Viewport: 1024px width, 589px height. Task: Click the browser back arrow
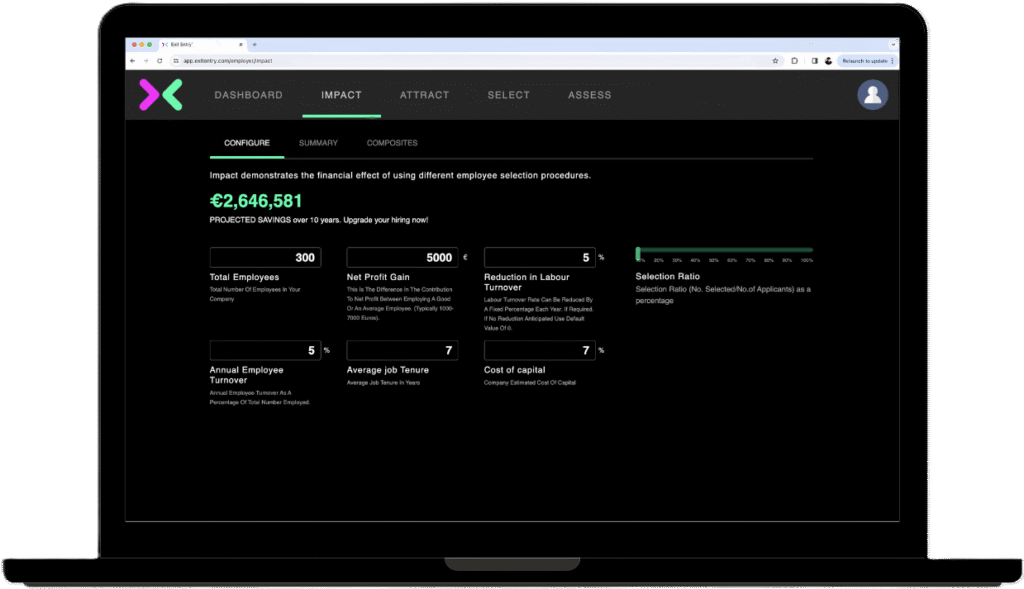click(134, 61)
